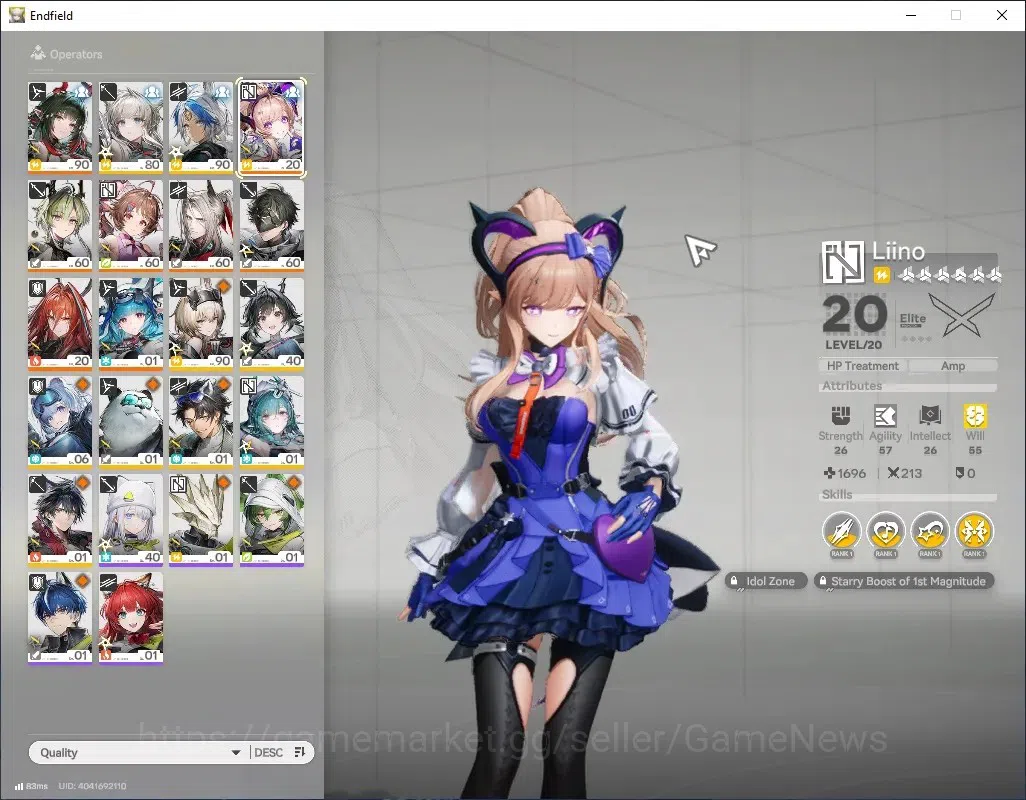Viewport: 1026px width, 800px height.
Task: Click the six-star rarity indicator
Action: coord(949,275)
